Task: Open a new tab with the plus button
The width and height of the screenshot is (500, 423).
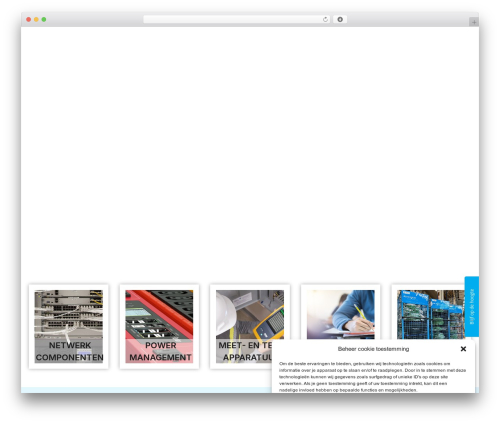Action: tap(474, 22)
